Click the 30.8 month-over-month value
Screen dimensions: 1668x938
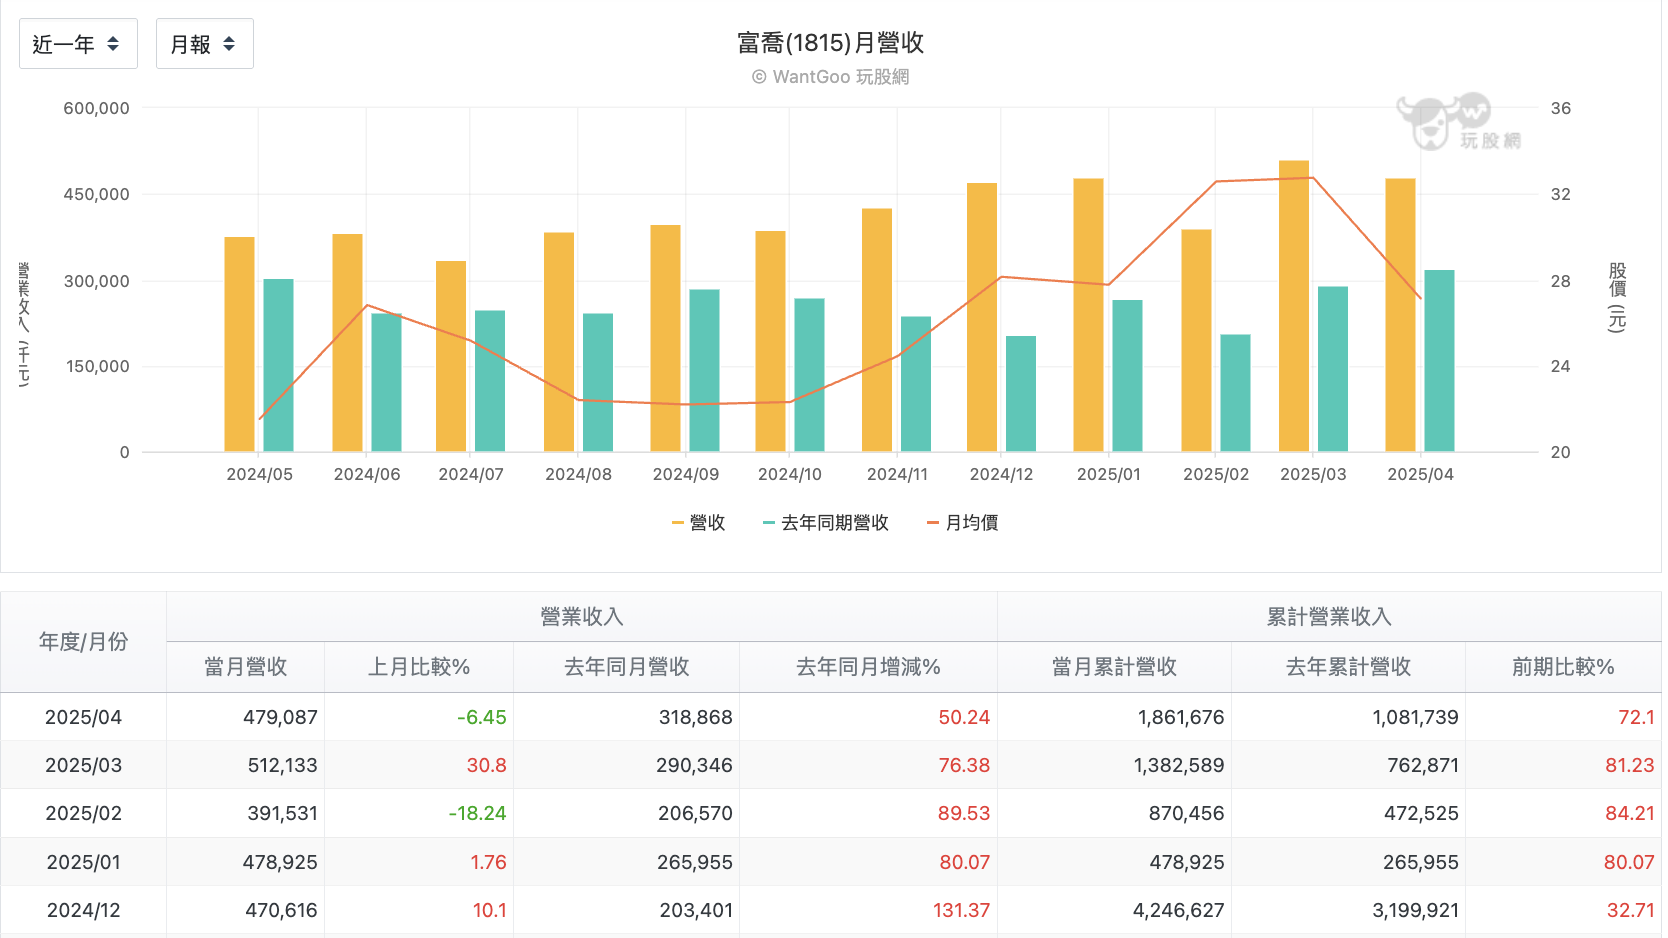[487, 765]
